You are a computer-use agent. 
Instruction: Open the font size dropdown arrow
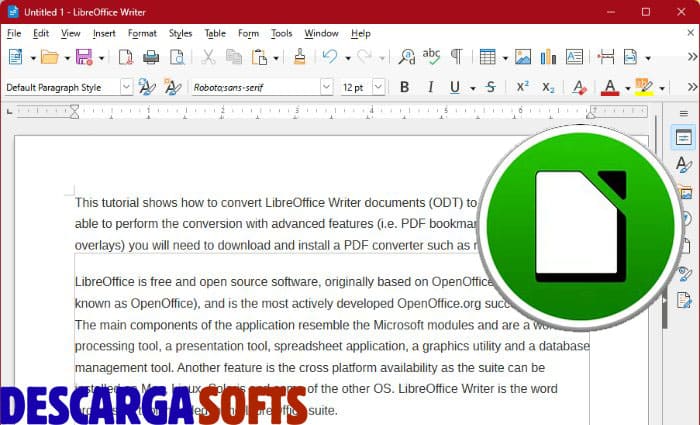pyautogui.click(x=379, y=87)
